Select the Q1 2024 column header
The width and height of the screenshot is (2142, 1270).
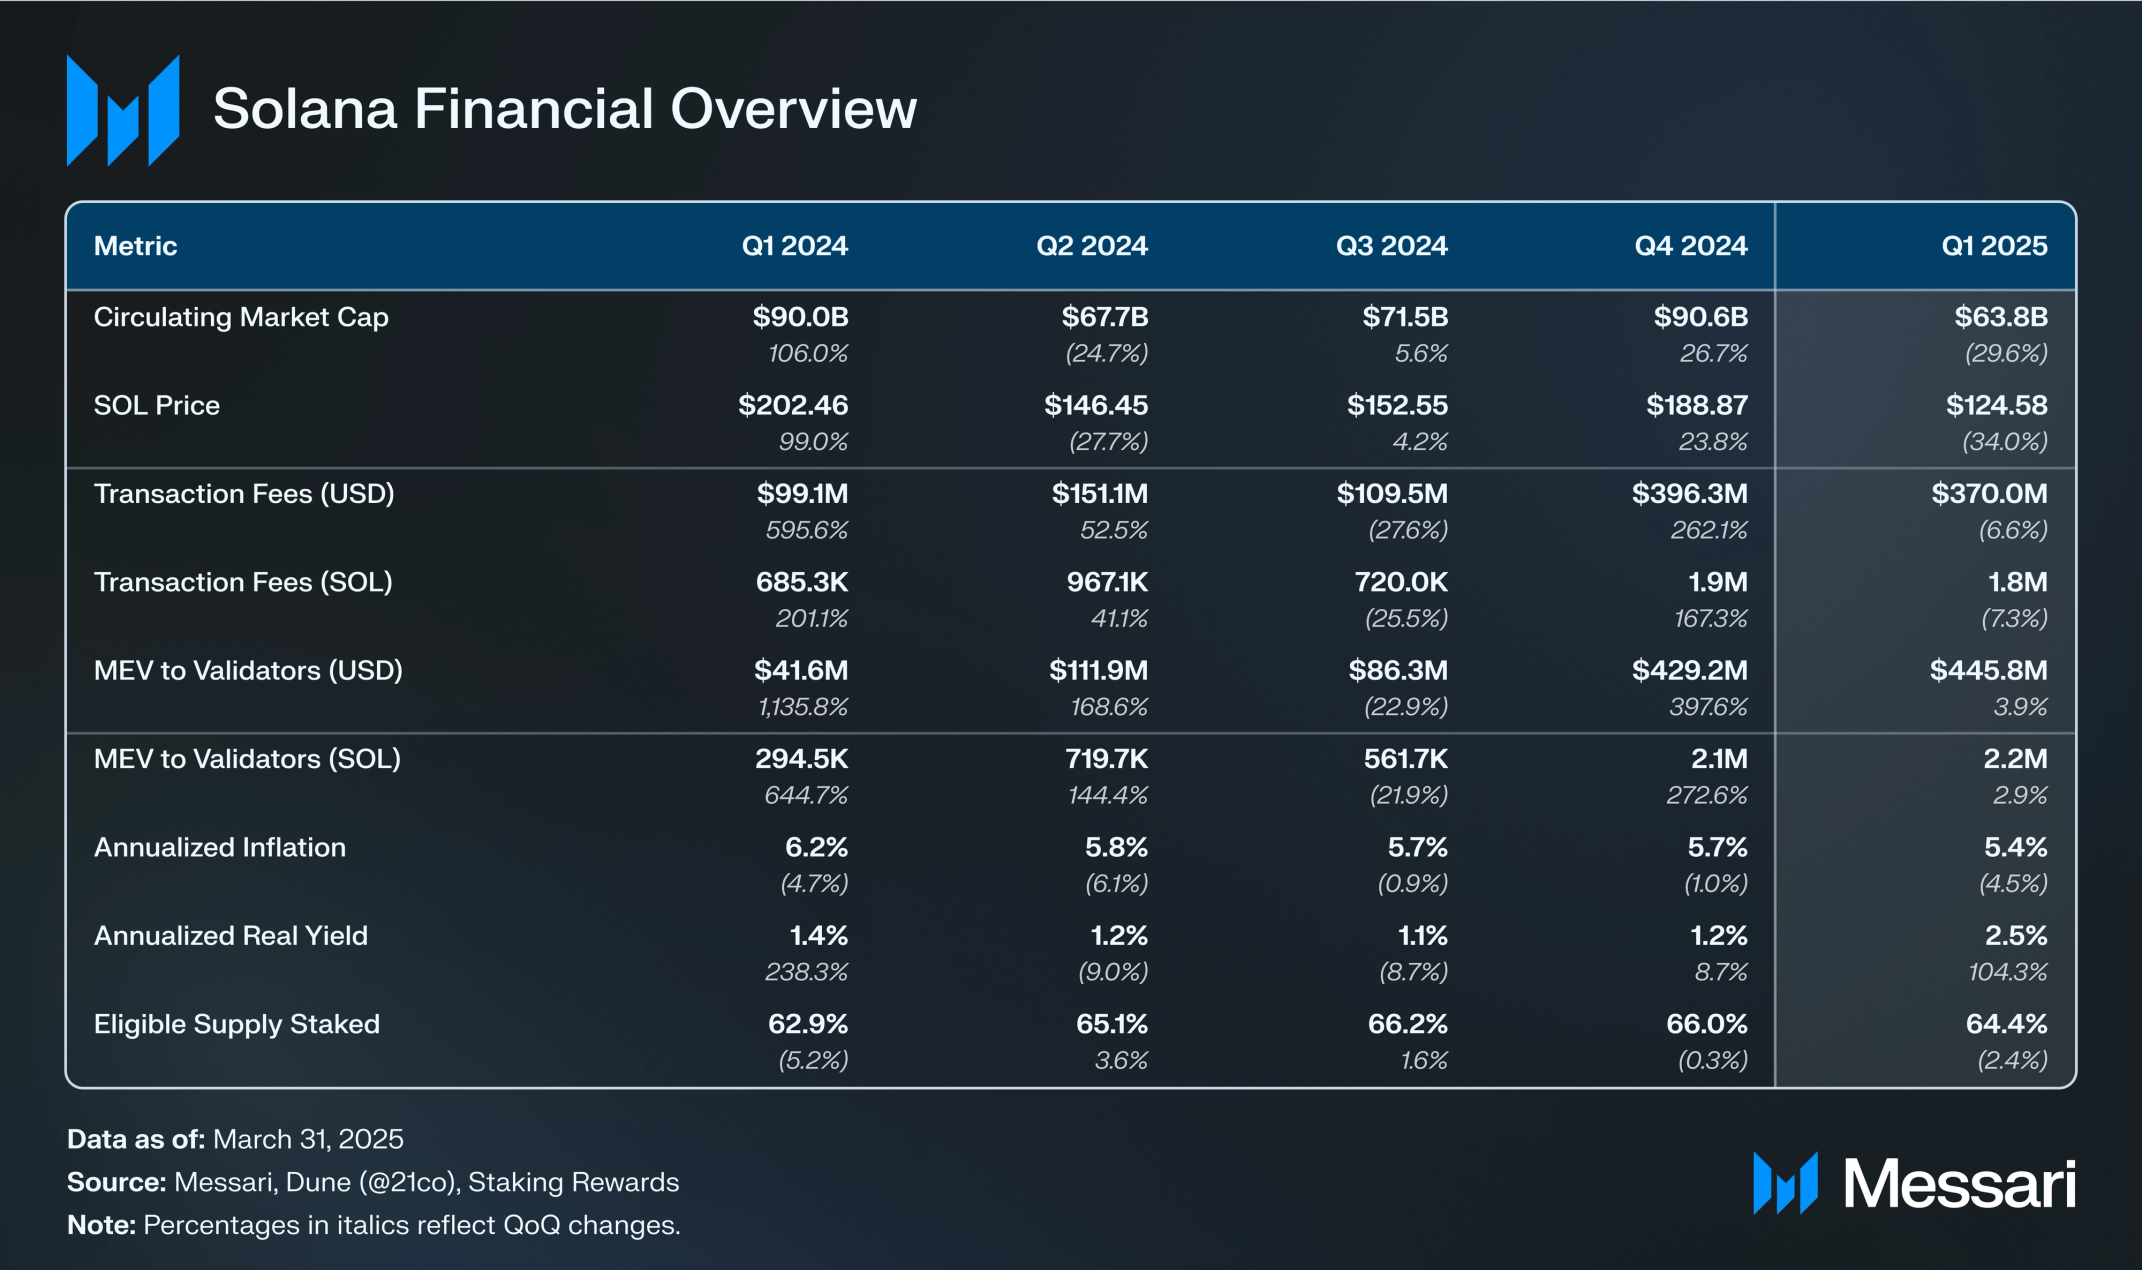(794, 246)
